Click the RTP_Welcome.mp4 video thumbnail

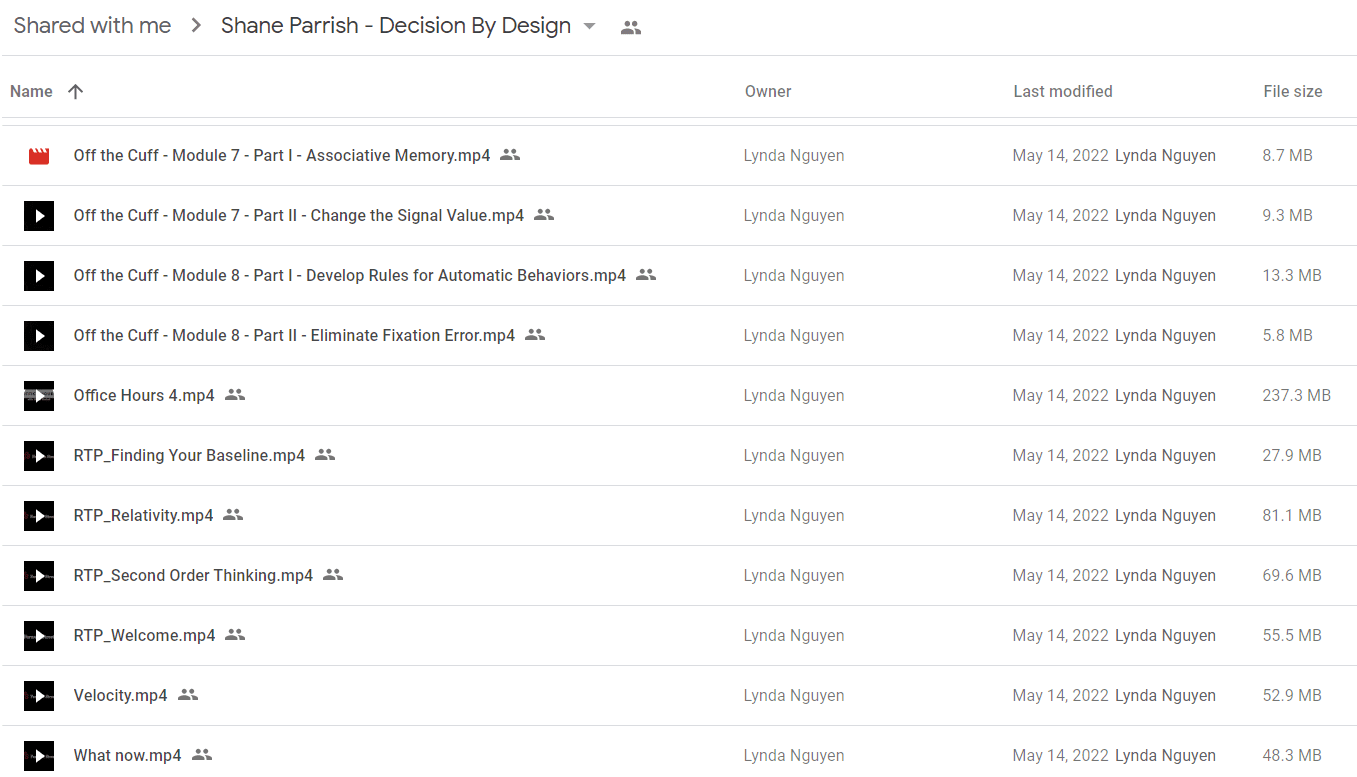pos(39,636)
